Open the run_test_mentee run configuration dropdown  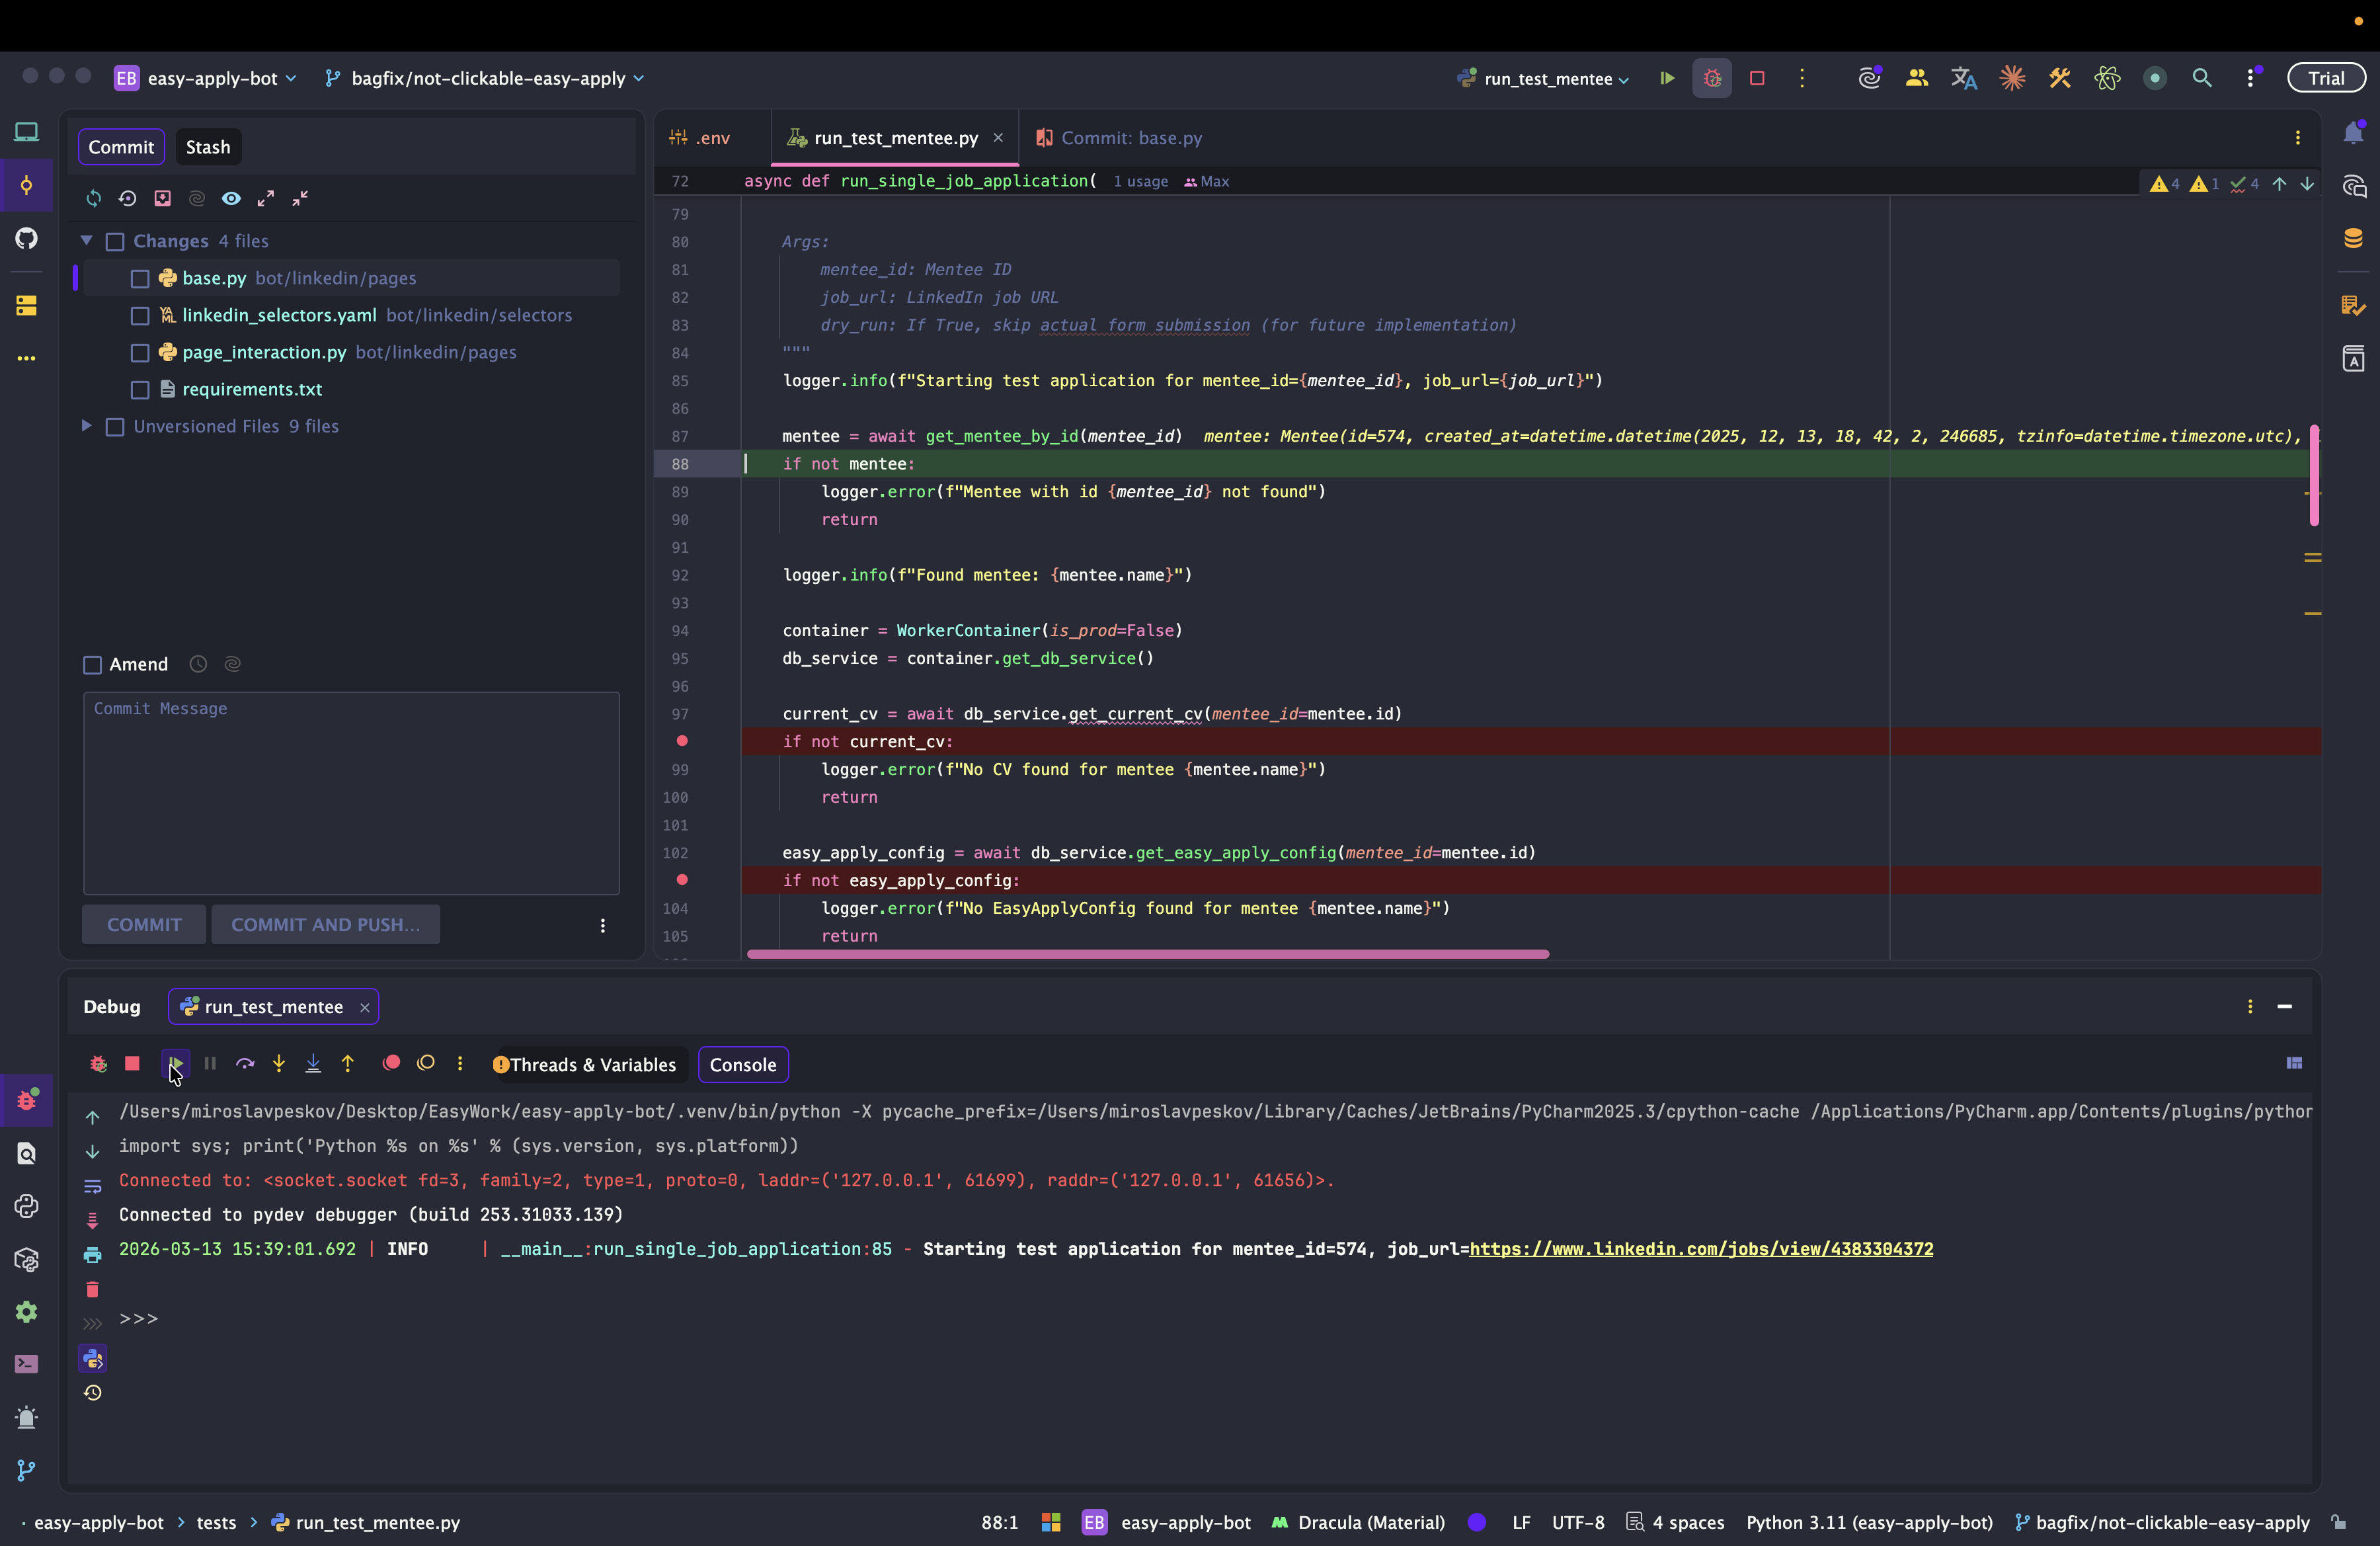tap(1547, 78)
